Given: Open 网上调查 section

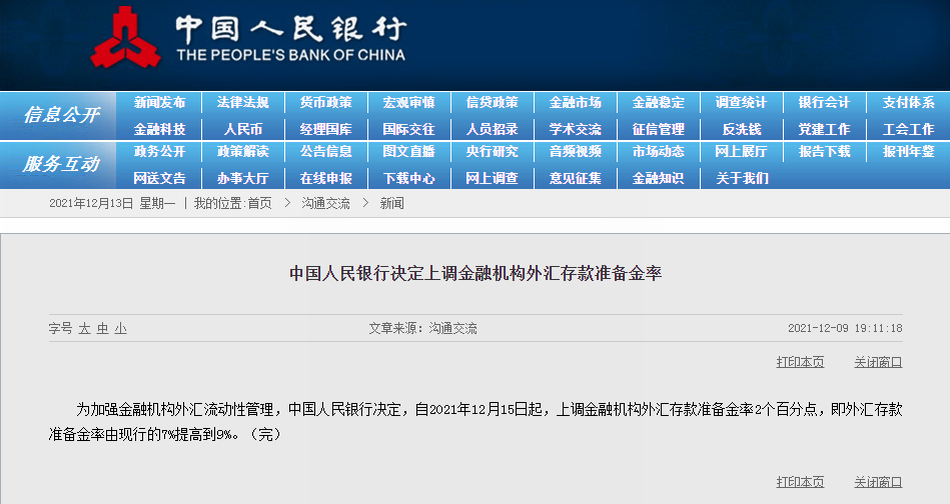Looking at the screenshot, I should 492,178.
